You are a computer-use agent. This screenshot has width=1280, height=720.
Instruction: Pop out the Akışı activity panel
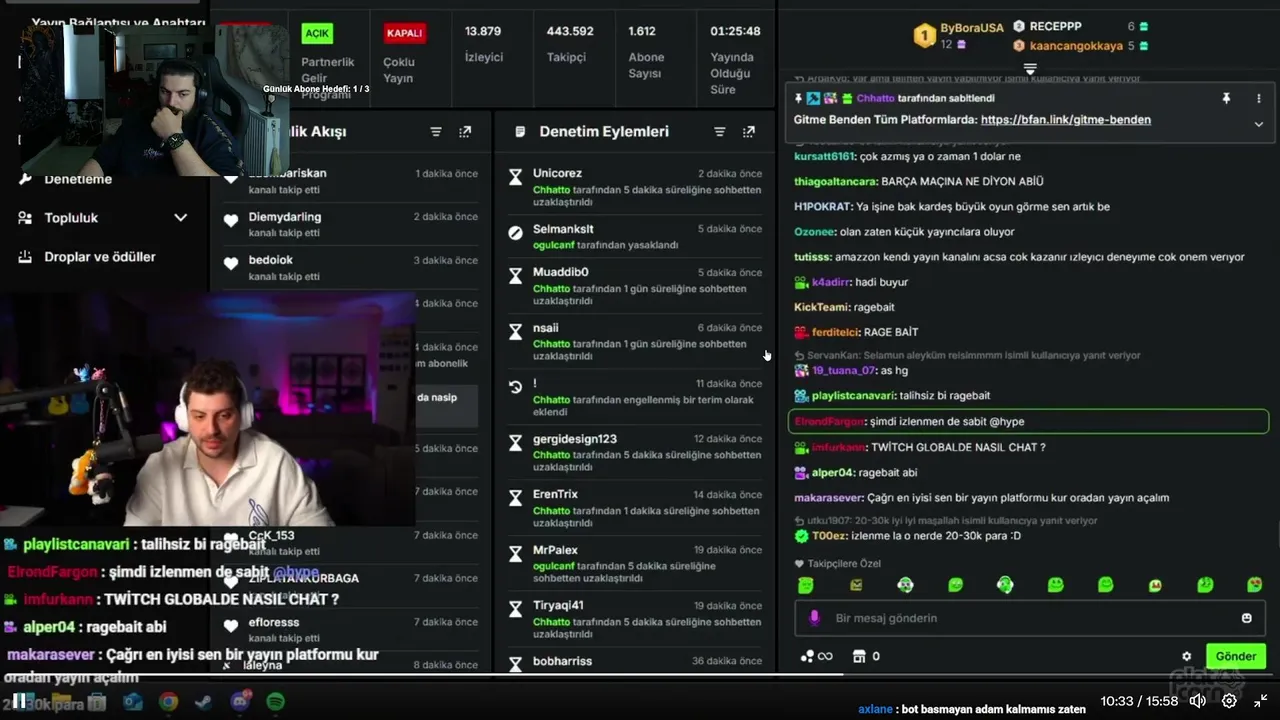click(465, 132)
